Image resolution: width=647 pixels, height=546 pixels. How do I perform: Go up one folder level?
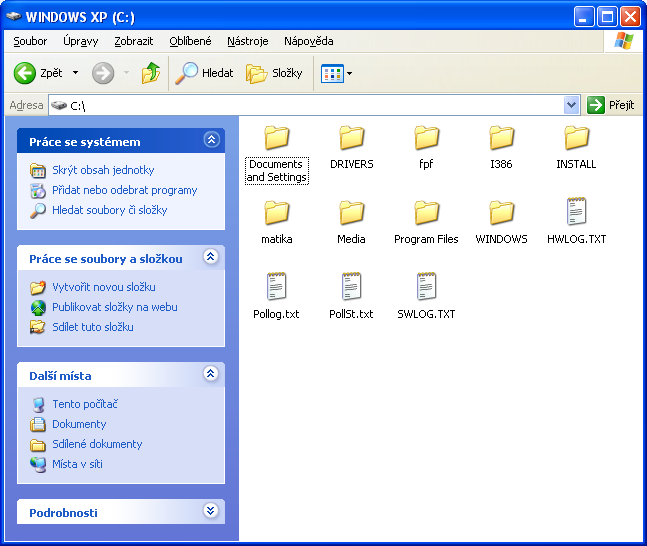click(151, 73)
